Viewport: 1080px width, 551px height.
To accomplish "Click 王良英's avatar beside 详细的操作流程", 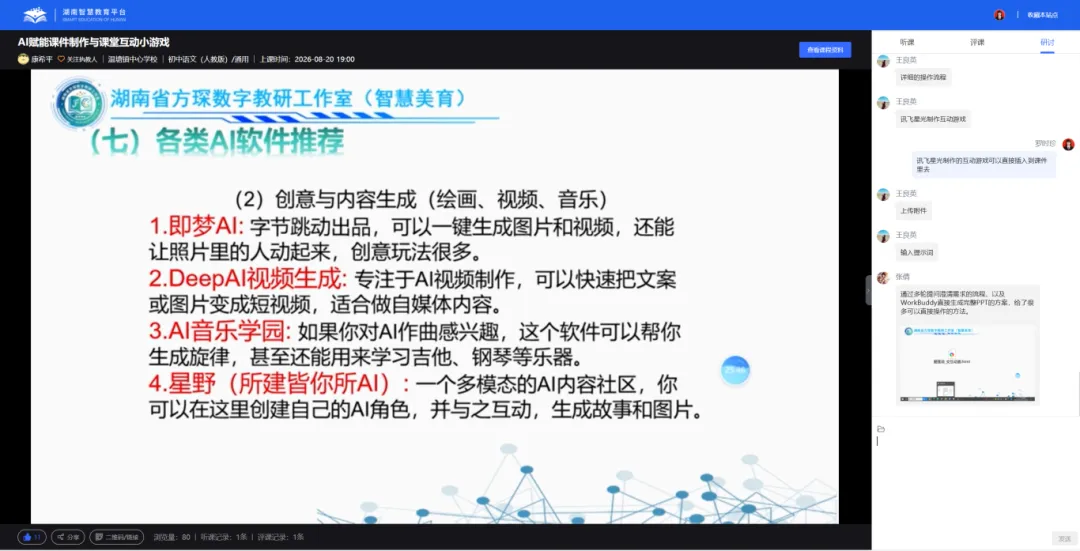I will 883,61.
